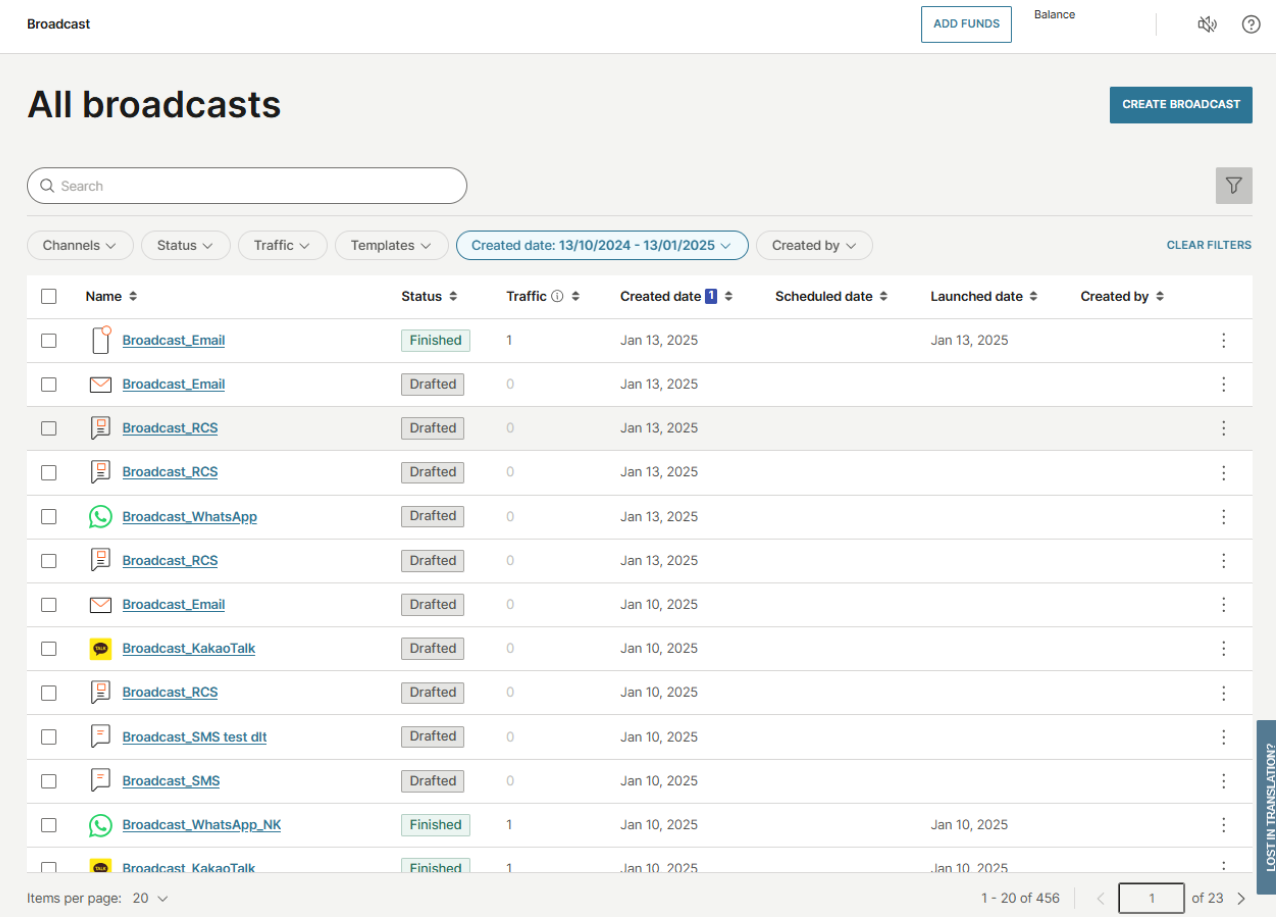The image size is (1276, 917).
Task: Open the help question mark icon
Action: tap(1251, 25)
